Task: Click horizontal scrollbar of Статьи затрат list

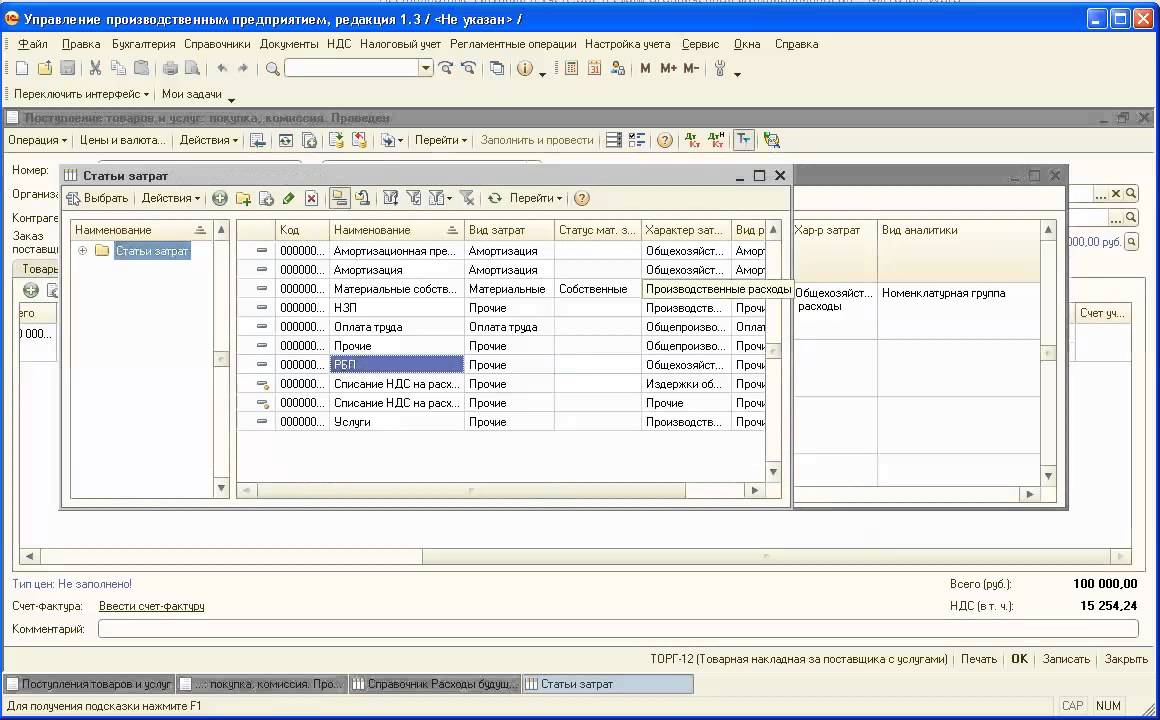Action: pyautogui.click(x=471, y=490)
